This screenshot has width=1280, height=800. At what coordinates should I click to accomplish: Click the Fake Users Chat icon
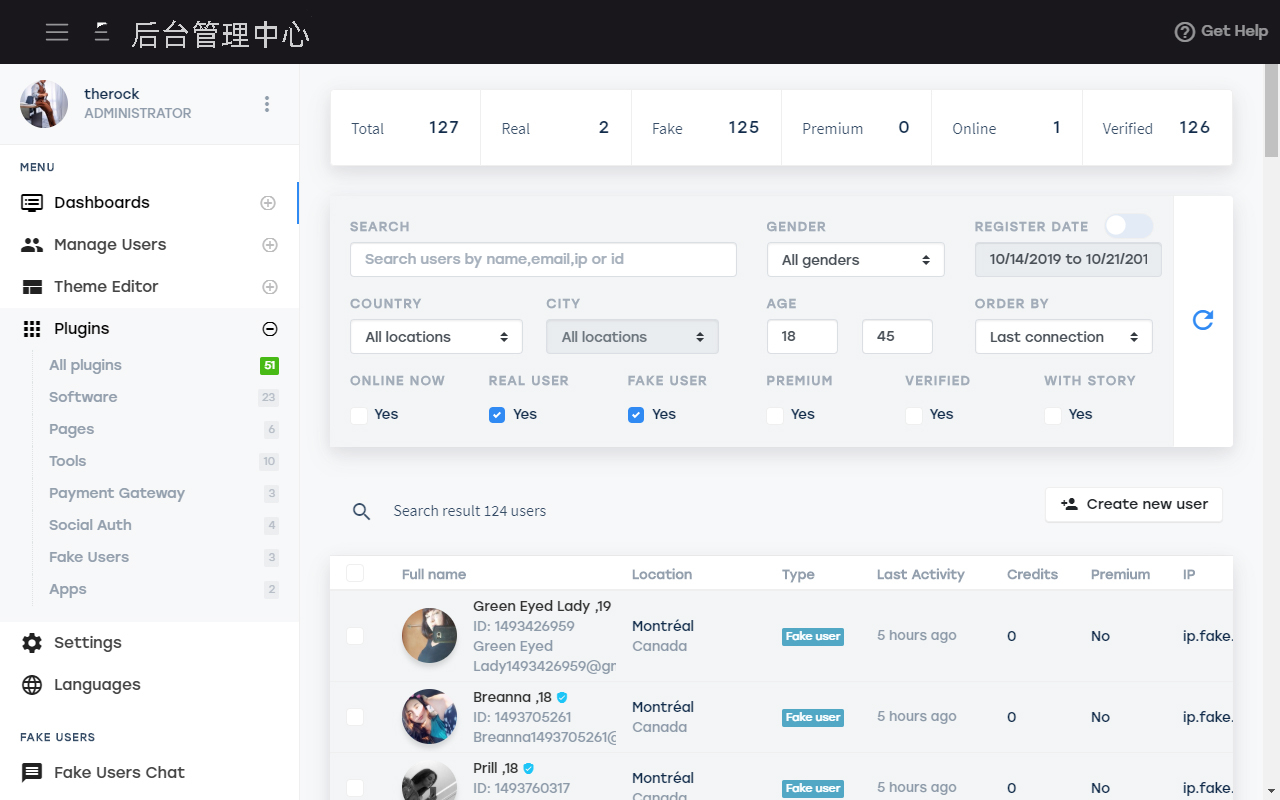click(32, 773)
